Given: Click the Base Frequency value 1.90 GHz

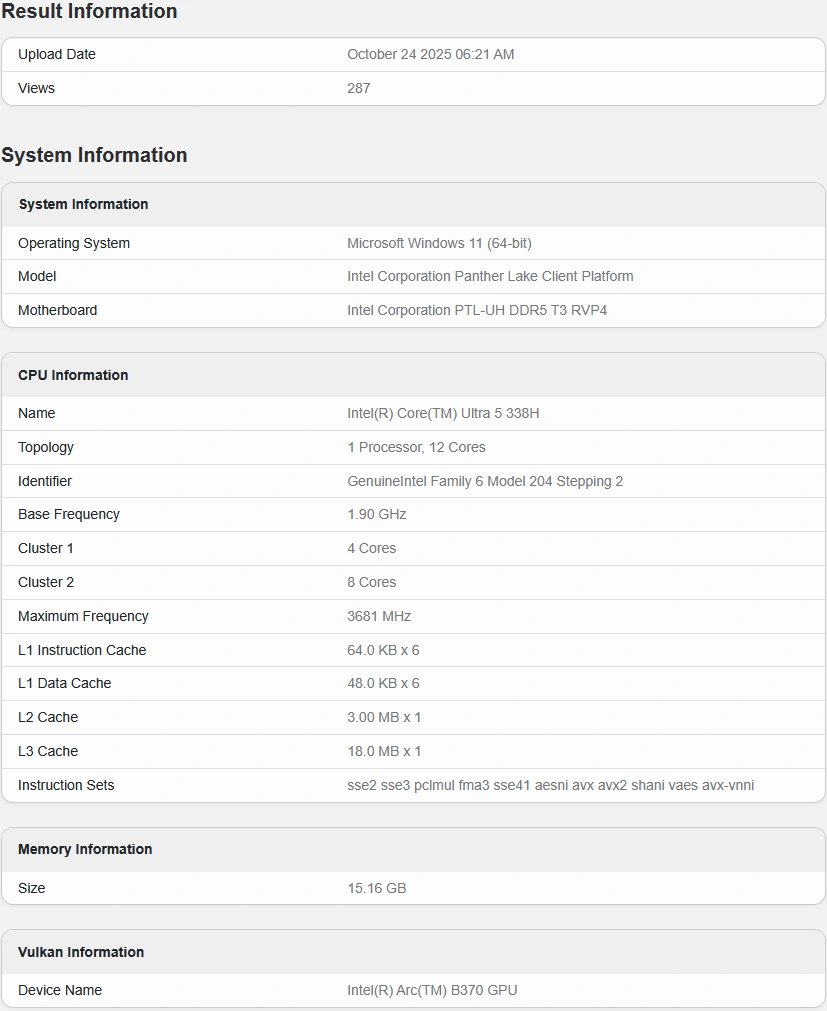Looking at the screenshot, I should pyautogui.click(x=376, y=514).
